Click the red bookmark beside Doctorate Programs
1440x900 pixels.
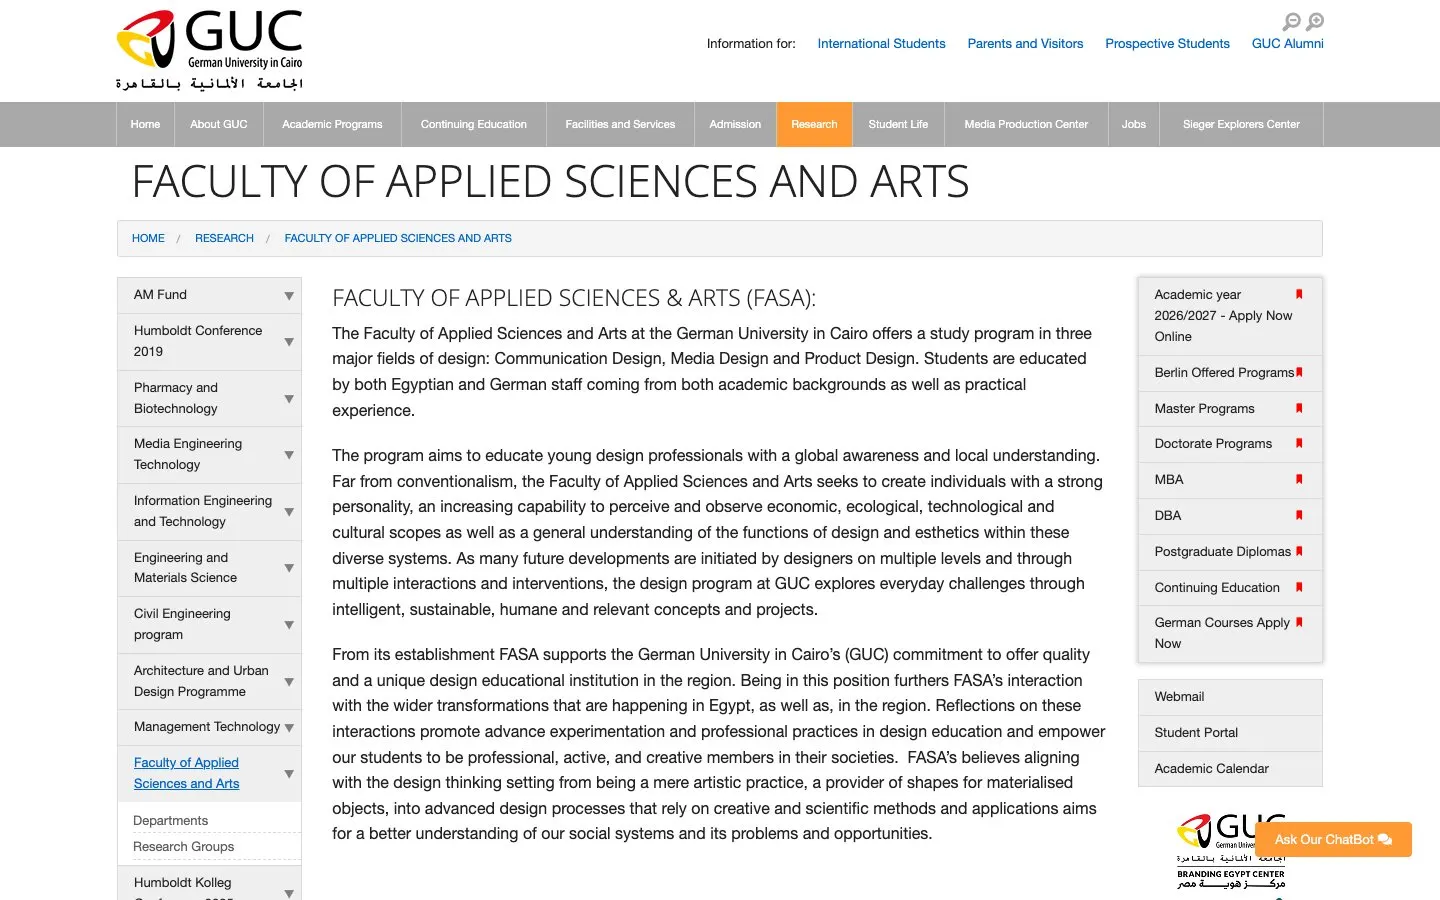pos(1299,443)
